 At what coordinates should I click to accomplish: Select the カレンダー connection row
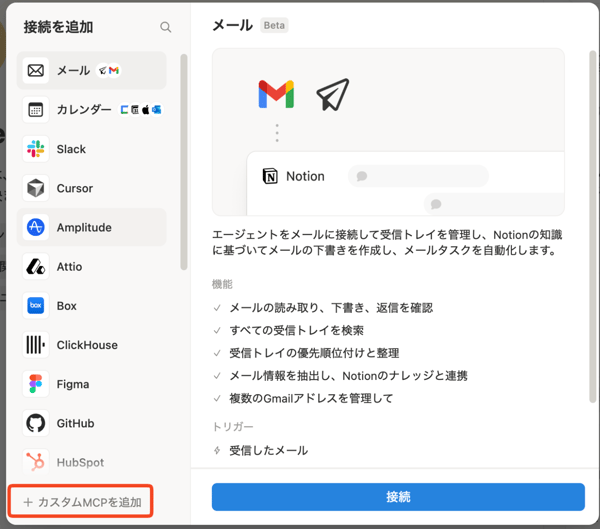click(x=91, y=110)
